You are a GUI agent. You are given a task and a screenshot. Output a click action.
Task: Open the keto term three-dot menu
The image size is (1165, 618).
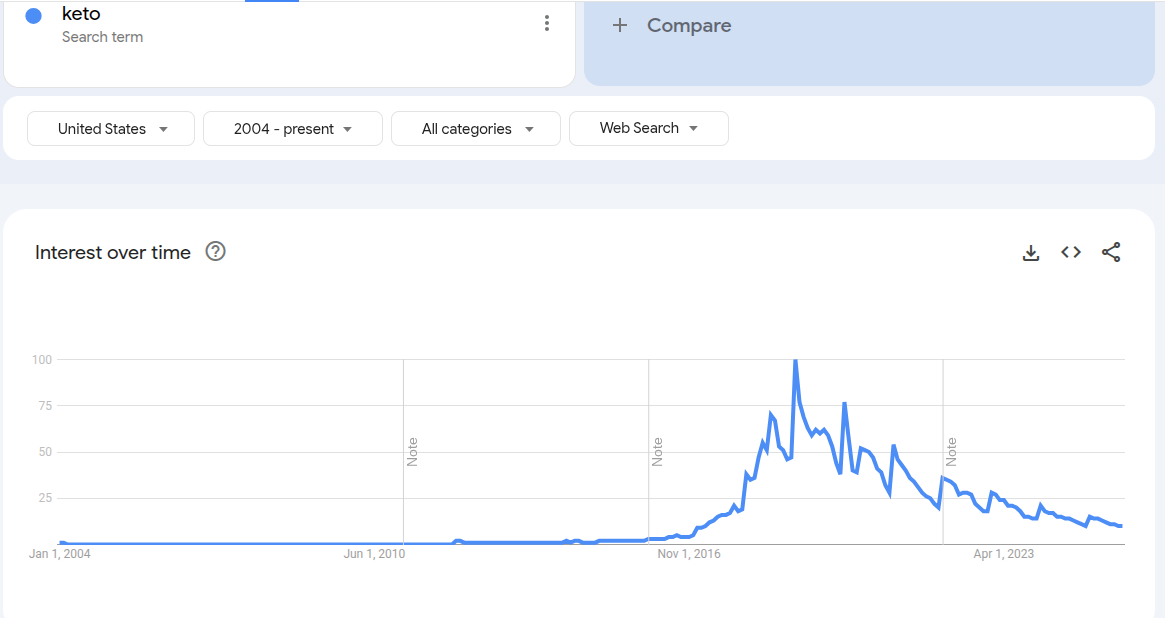coord(546,23)
